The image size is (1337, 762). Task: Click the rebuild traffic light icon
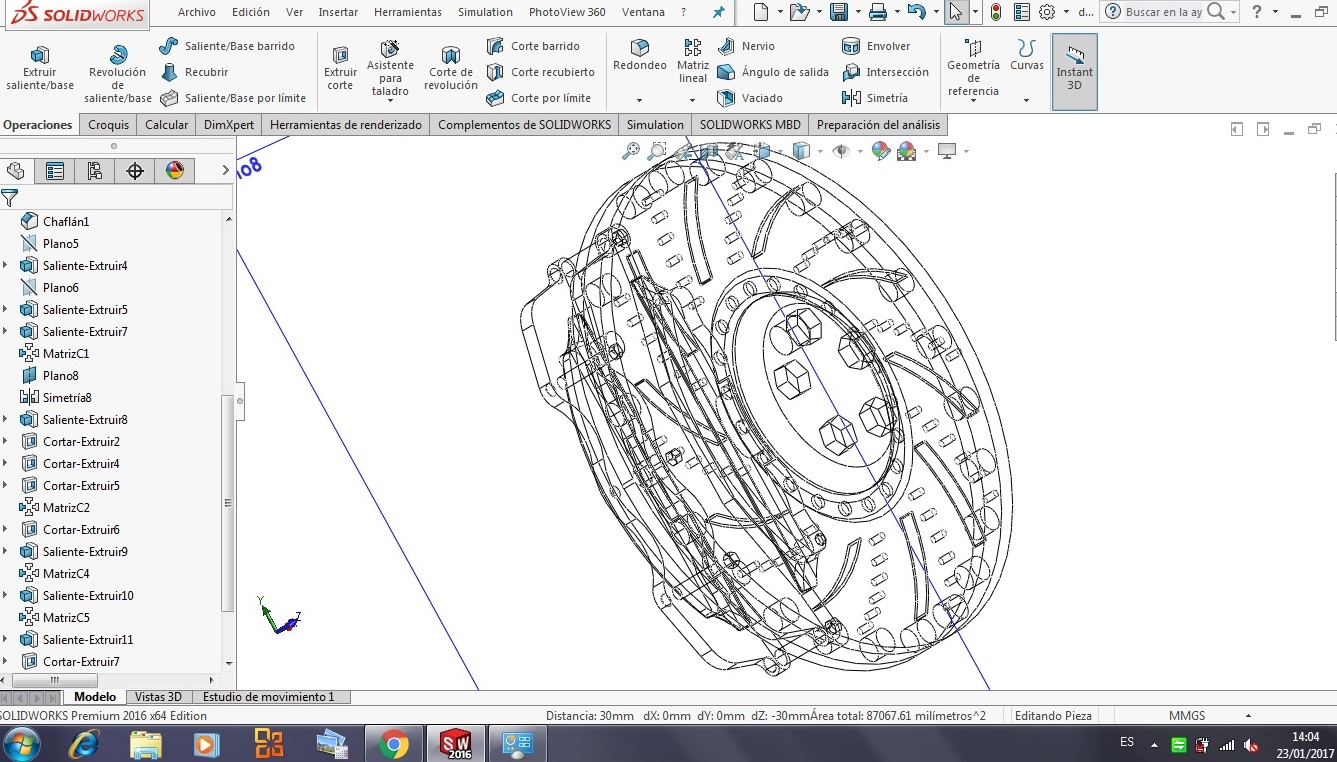(995, 12)
